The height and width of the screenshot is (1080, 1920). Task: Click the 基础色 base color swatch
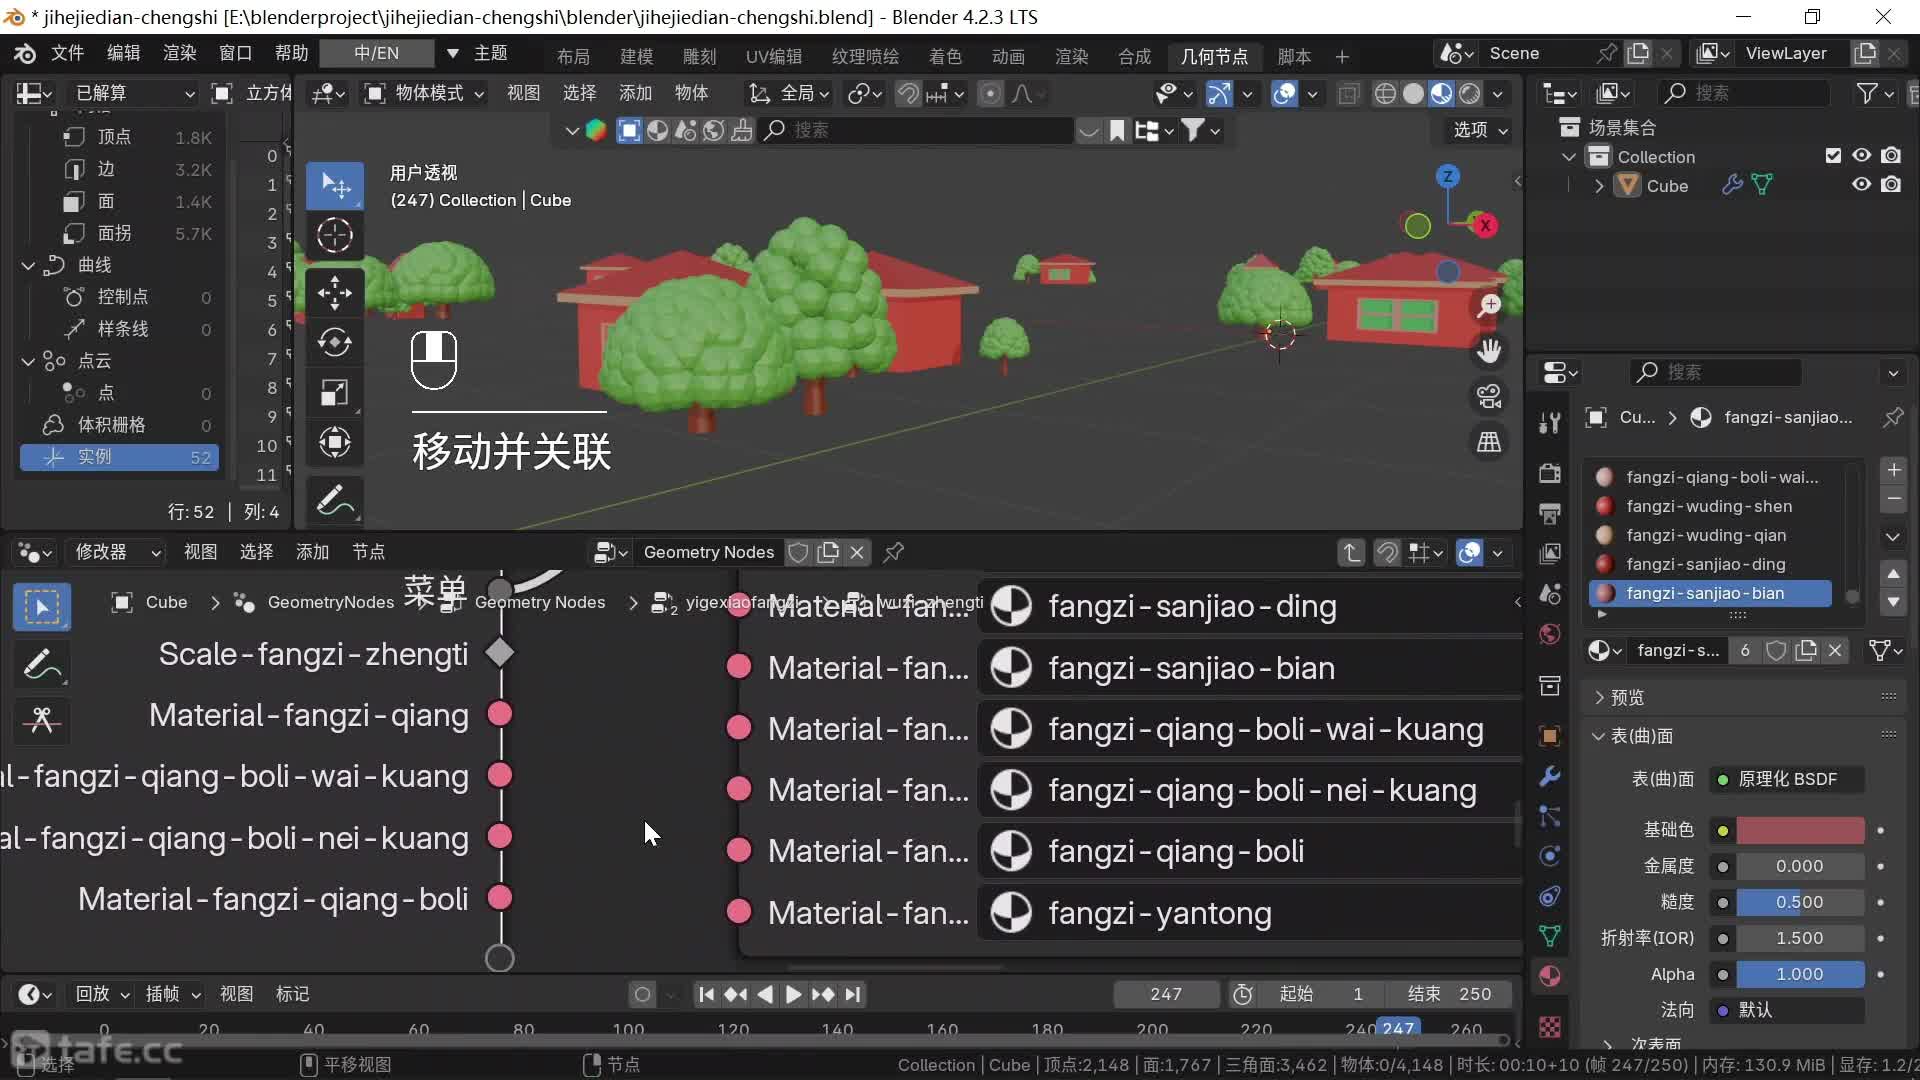1799,830
